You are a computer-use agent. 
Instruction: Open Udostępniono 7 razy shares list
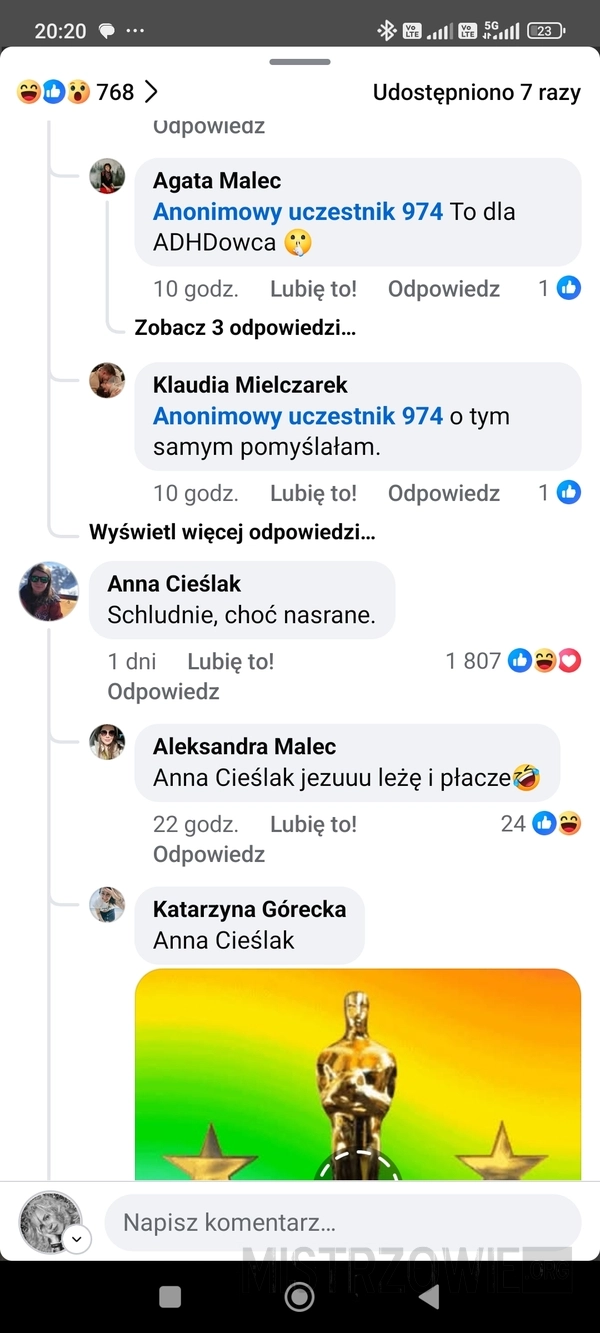(x=476, y=92)
